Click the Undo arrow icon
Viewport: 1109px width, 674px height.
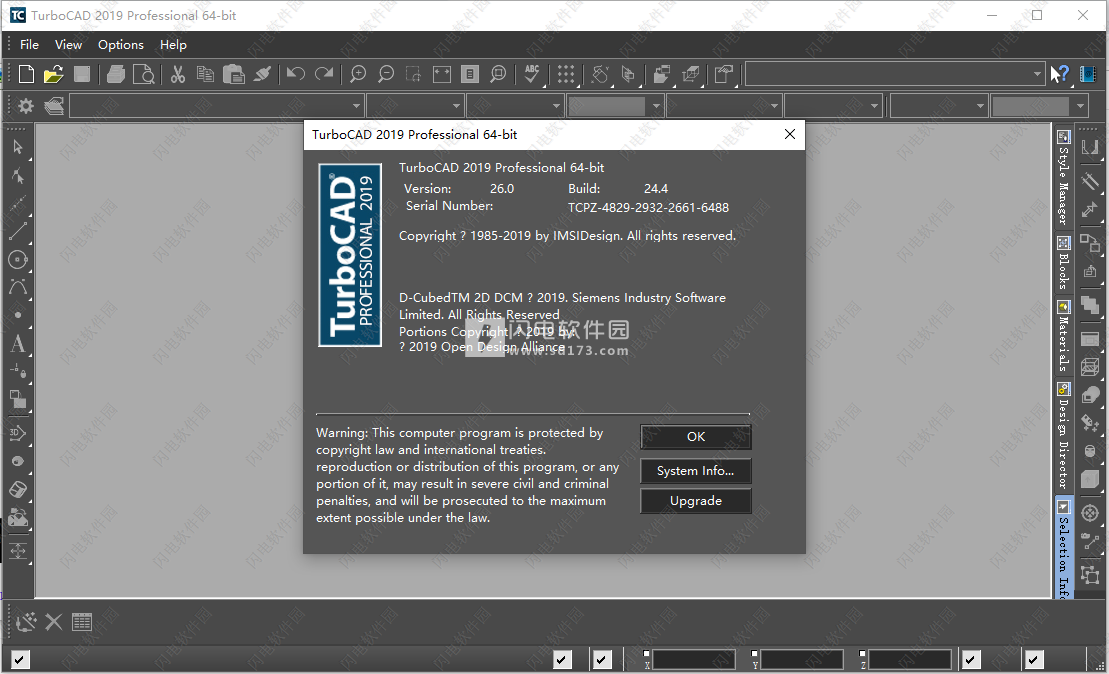coord(296,74)
